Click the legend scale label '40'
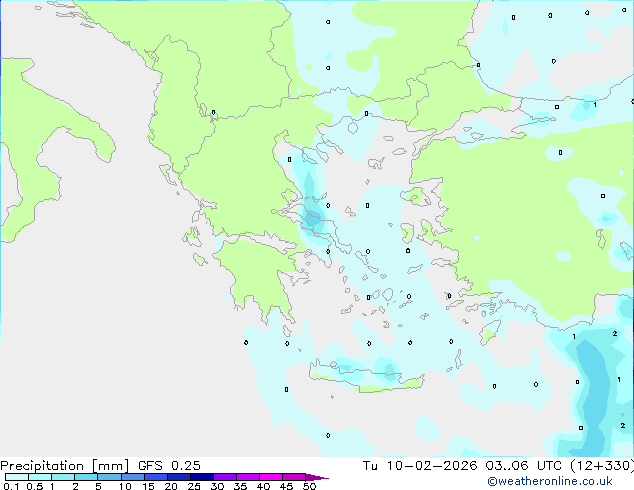634x490 pixels. tap(263, 486)
